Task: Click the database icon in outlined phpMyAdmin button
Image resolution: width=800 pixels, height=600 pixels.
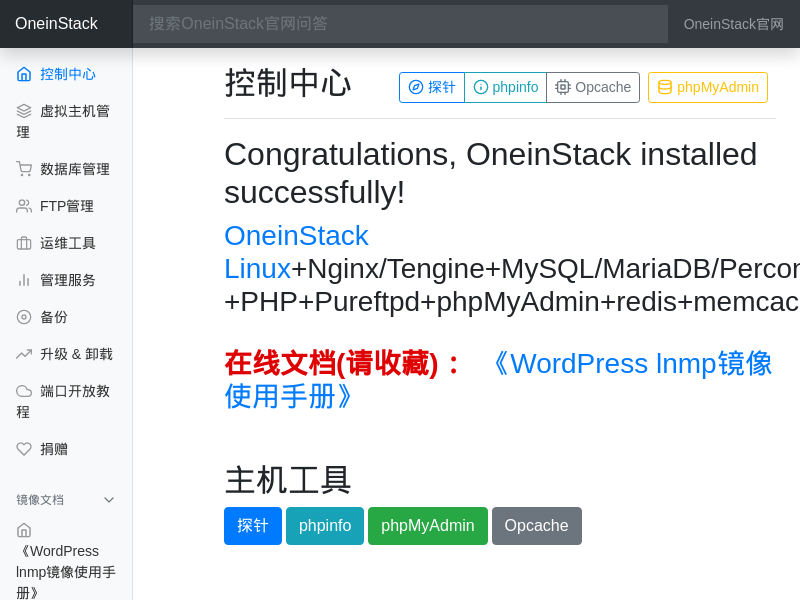Action: click(x=665, y=87)
